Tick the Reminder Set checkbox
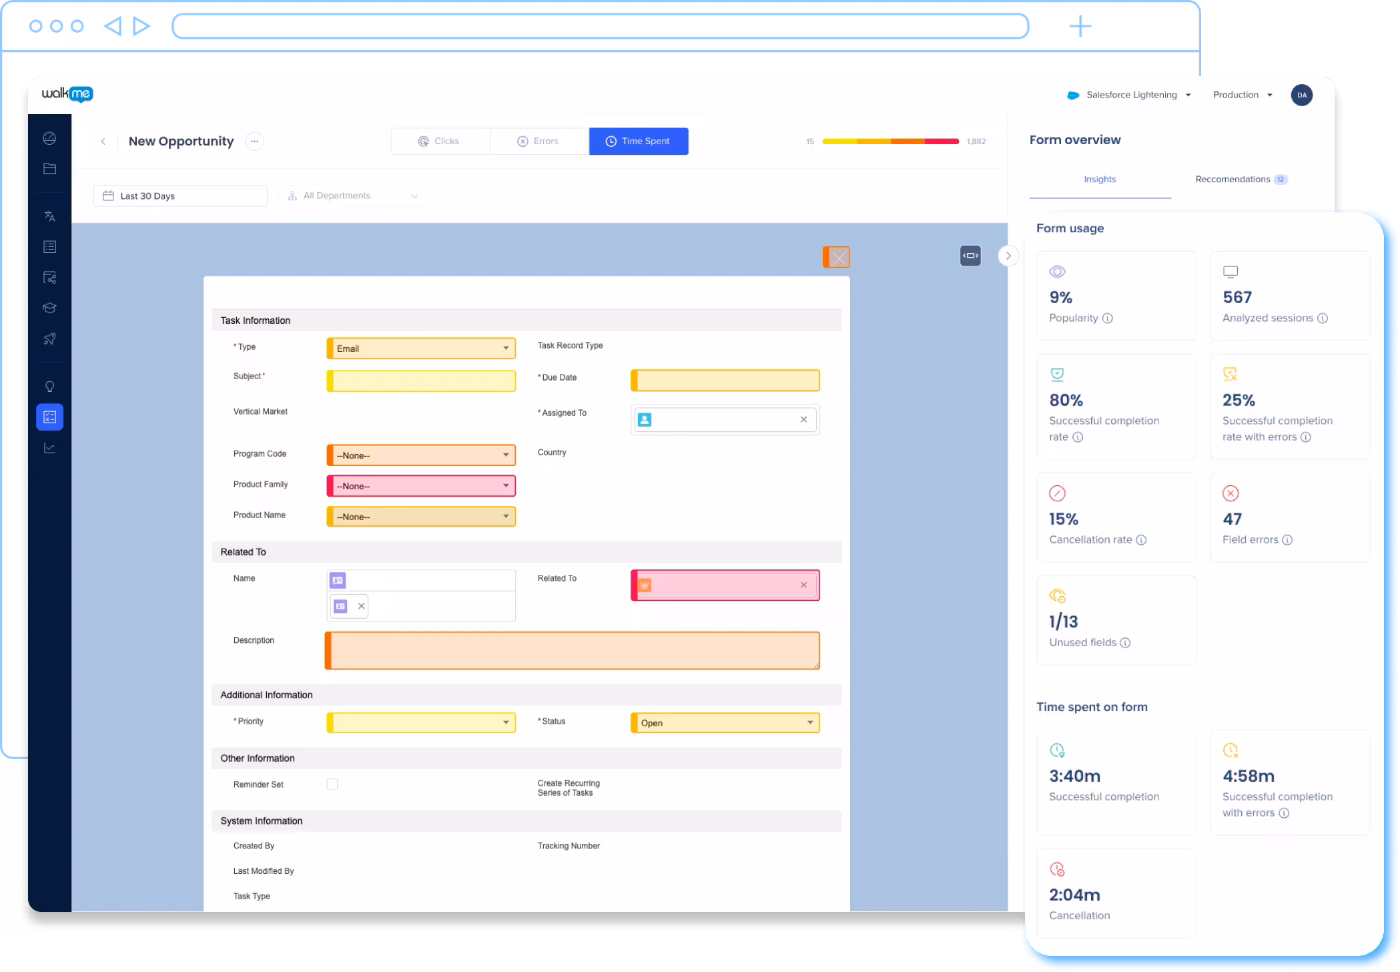1400x972 pixels. click(x=332, y=784)
